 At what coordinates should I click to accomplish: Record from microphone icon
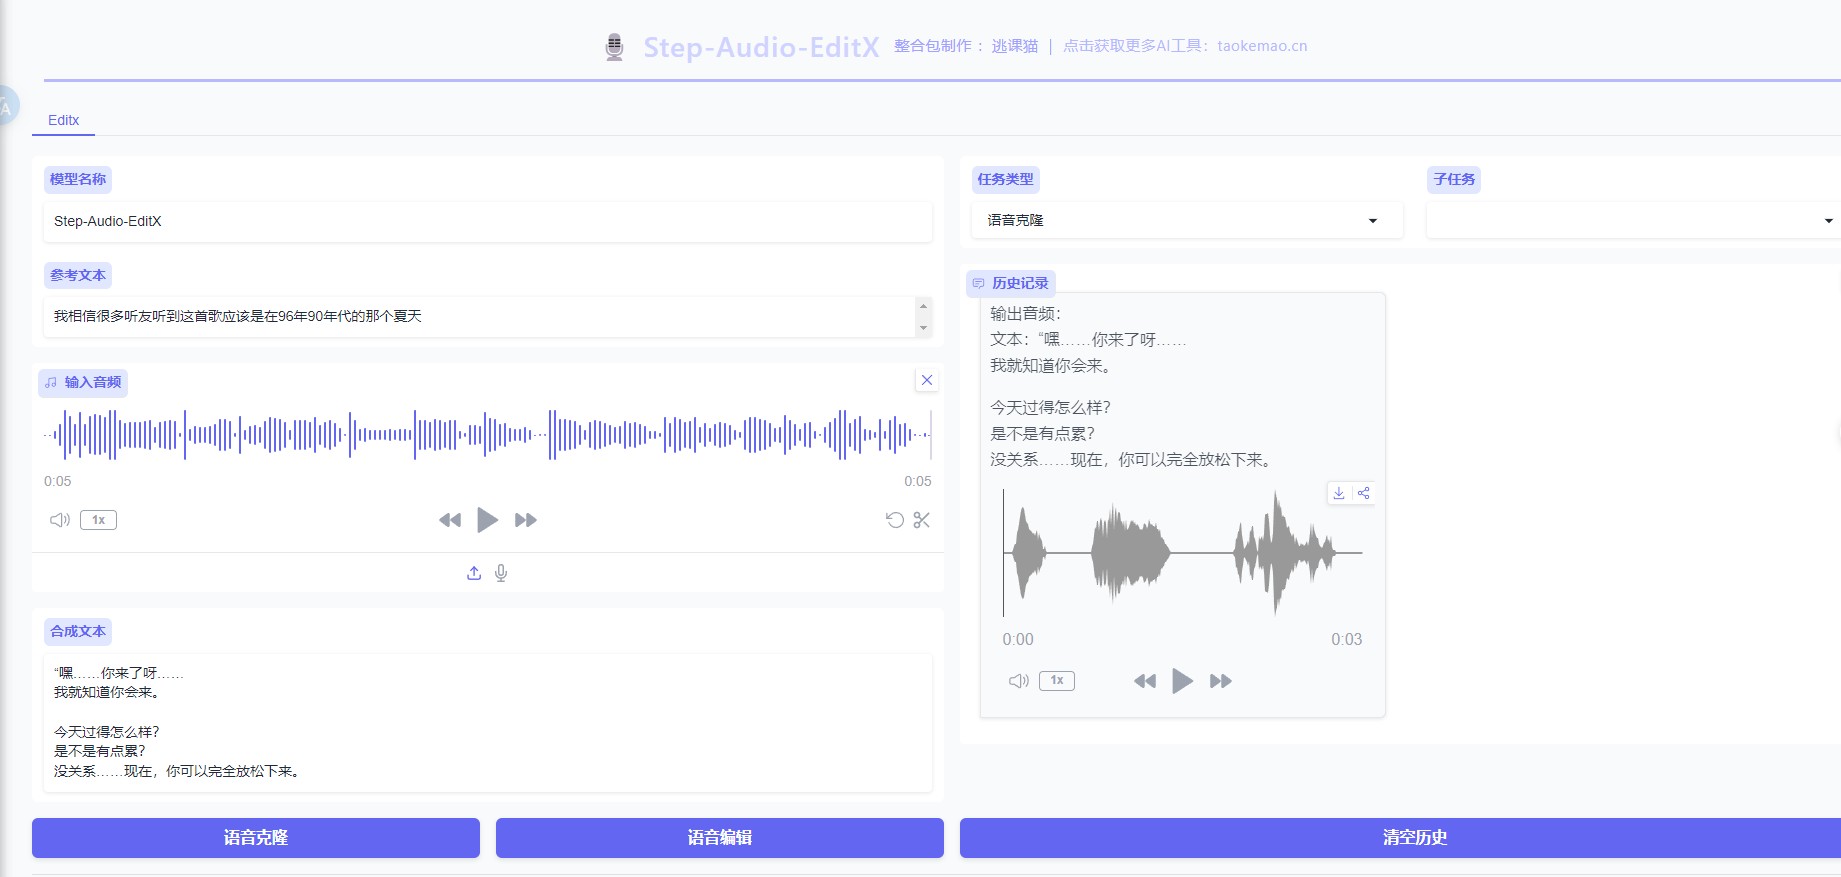click(501, 573)
